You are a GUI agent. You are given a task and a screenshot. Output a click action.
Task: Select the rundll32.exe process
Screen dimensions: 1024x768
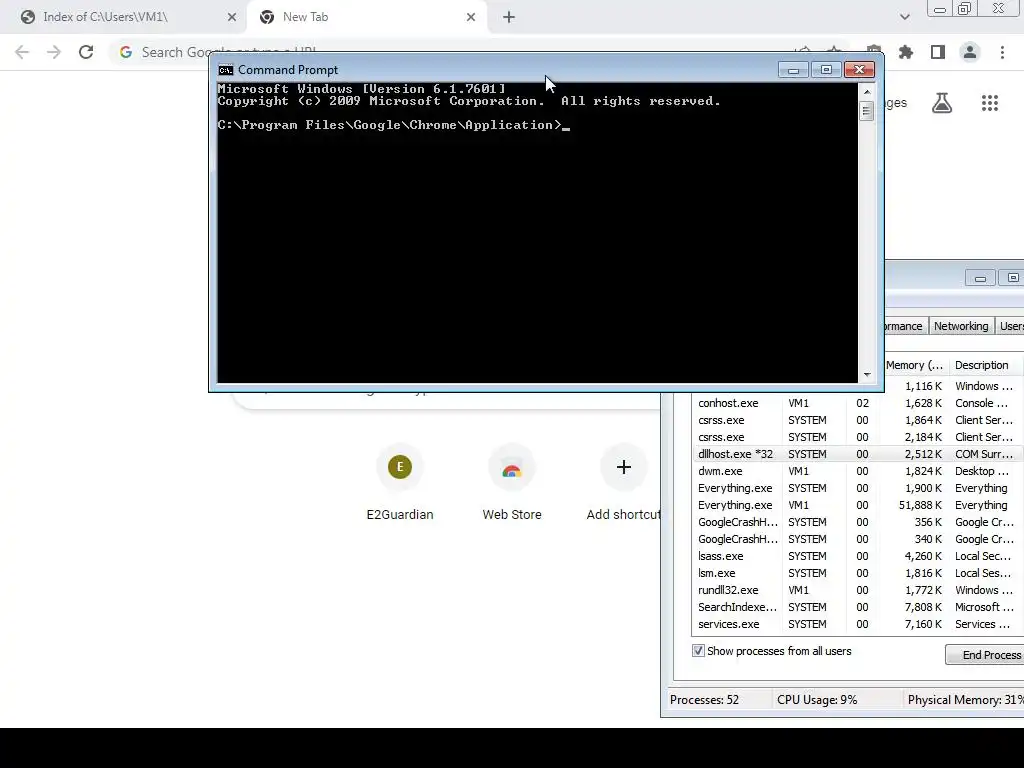point(857,590)
